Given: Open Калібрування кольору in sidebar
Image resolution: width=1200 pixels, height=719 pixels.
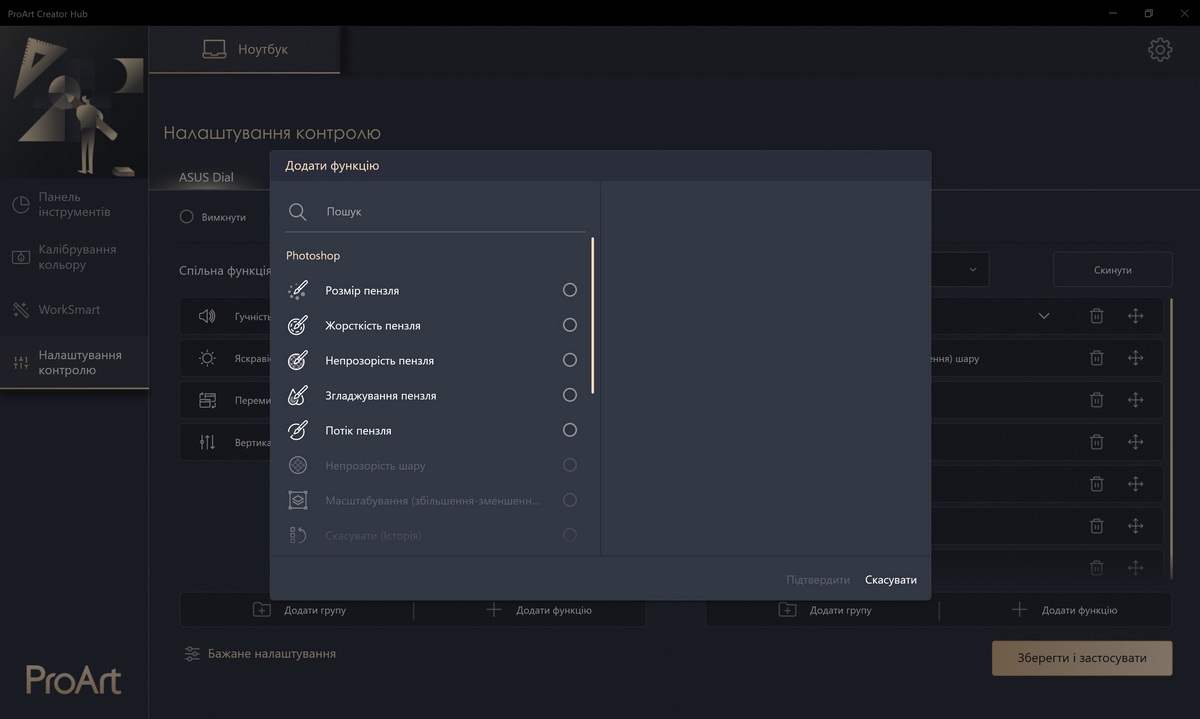Looking at the screenshot, I should [75, 257].
